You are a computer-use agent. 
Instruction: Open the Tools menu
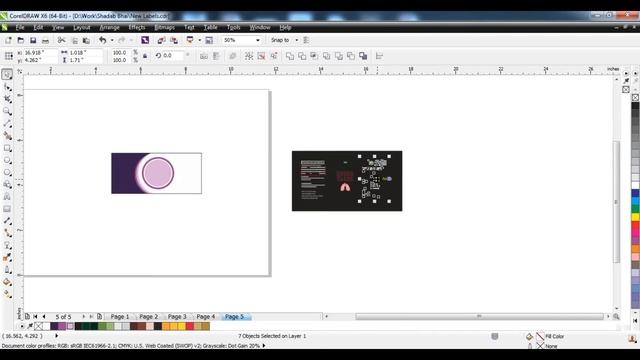point(233,27)
